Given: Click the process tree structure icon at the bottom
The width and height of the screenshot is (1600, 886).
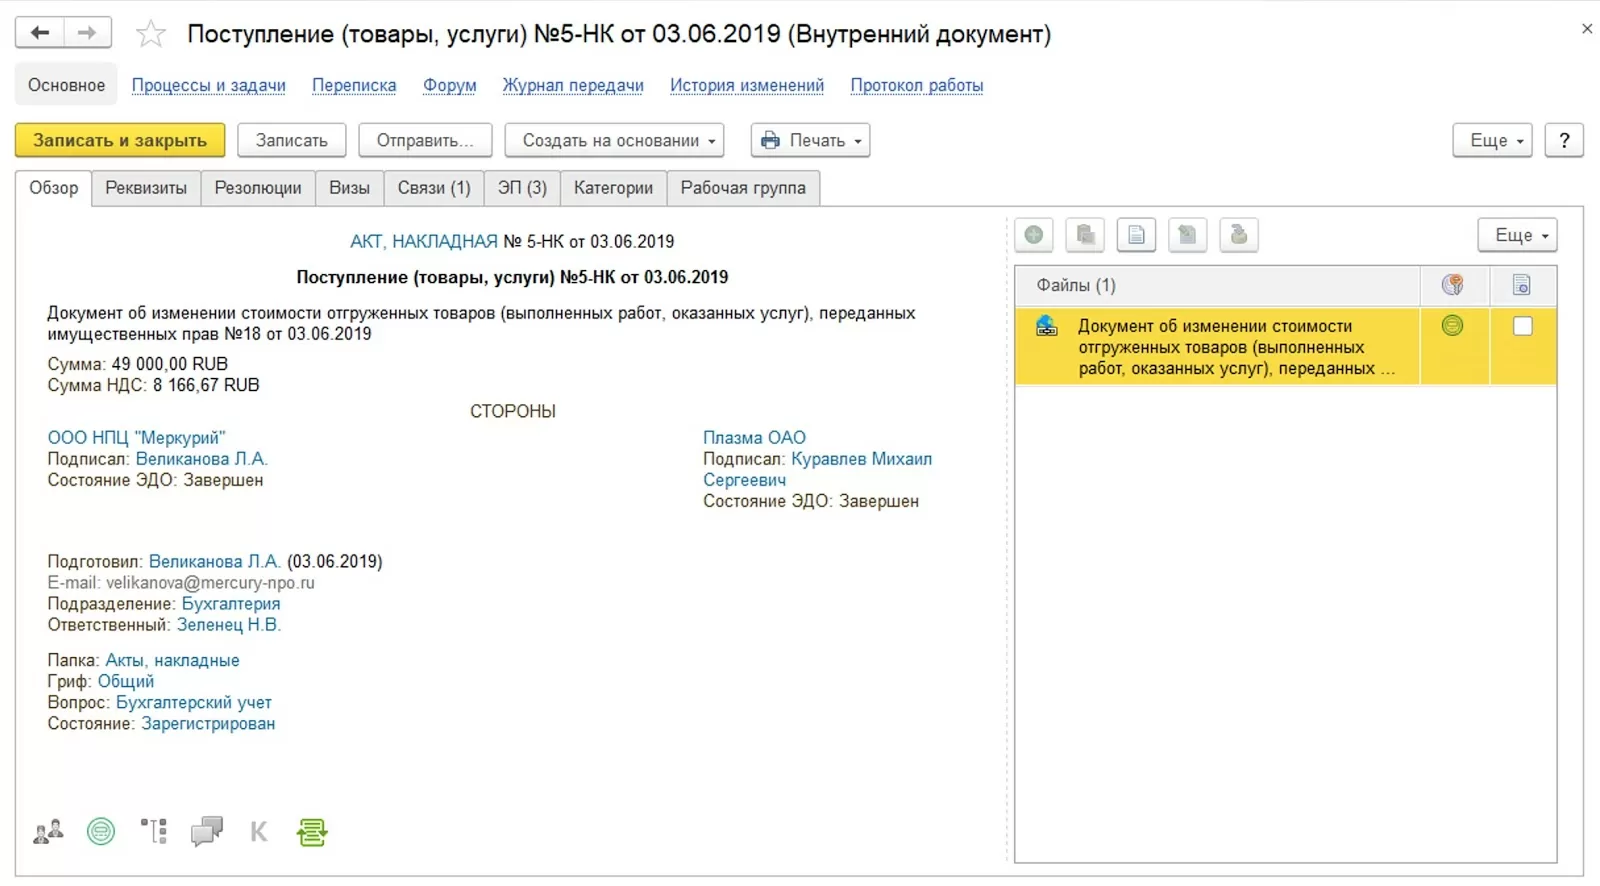Looking at the screenshot, I should click(x=154, y=831).
